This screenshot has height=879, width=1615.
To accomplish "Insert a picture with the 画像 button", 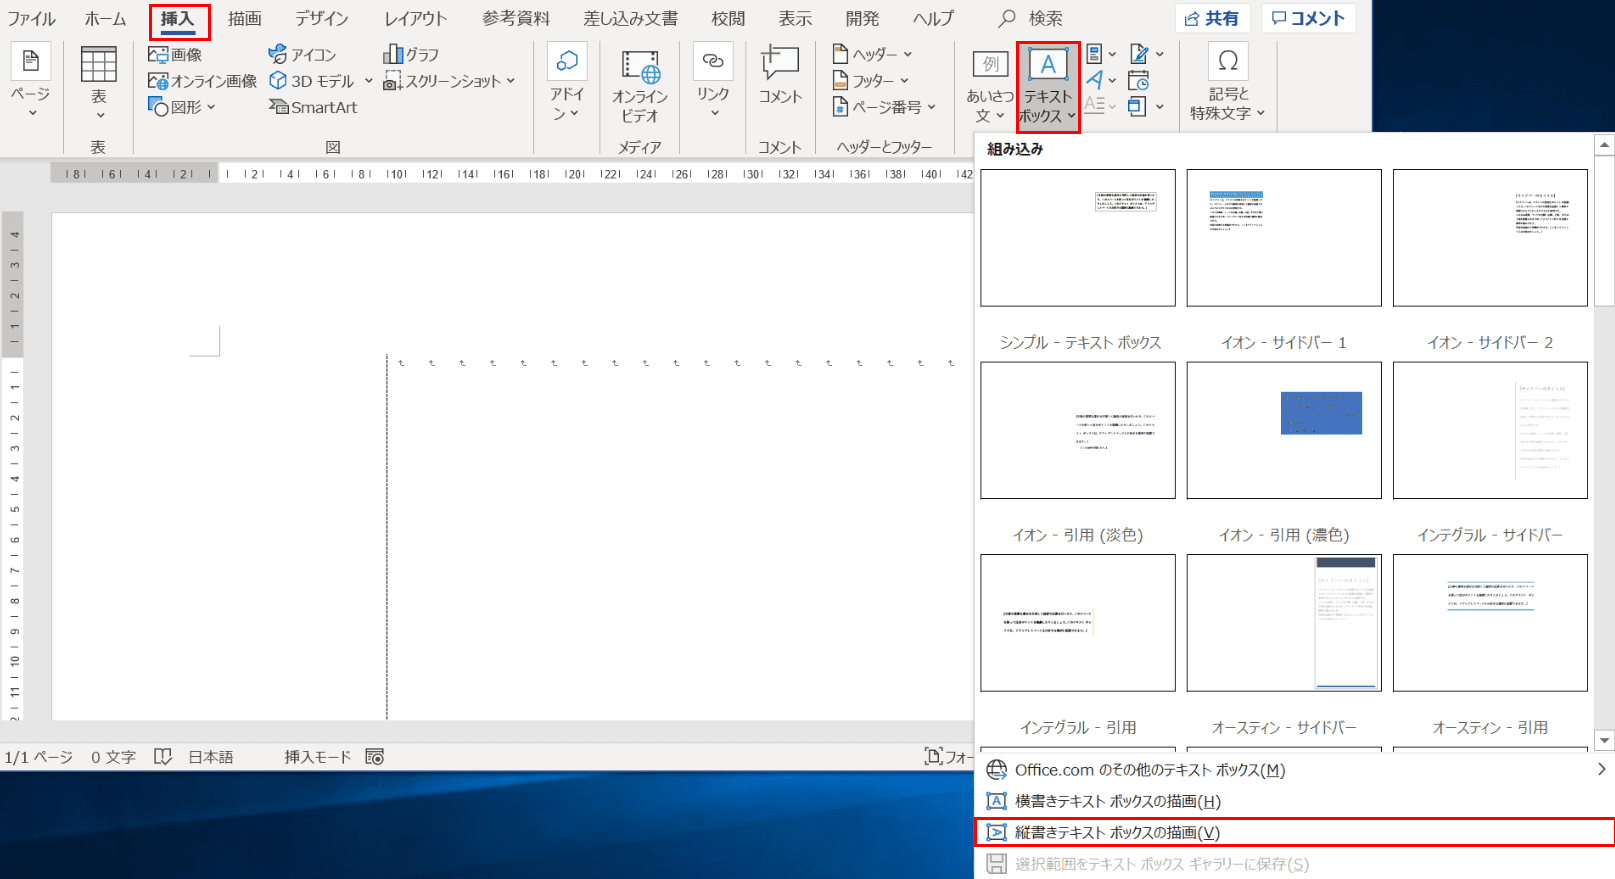I will [x=175, y=54].
